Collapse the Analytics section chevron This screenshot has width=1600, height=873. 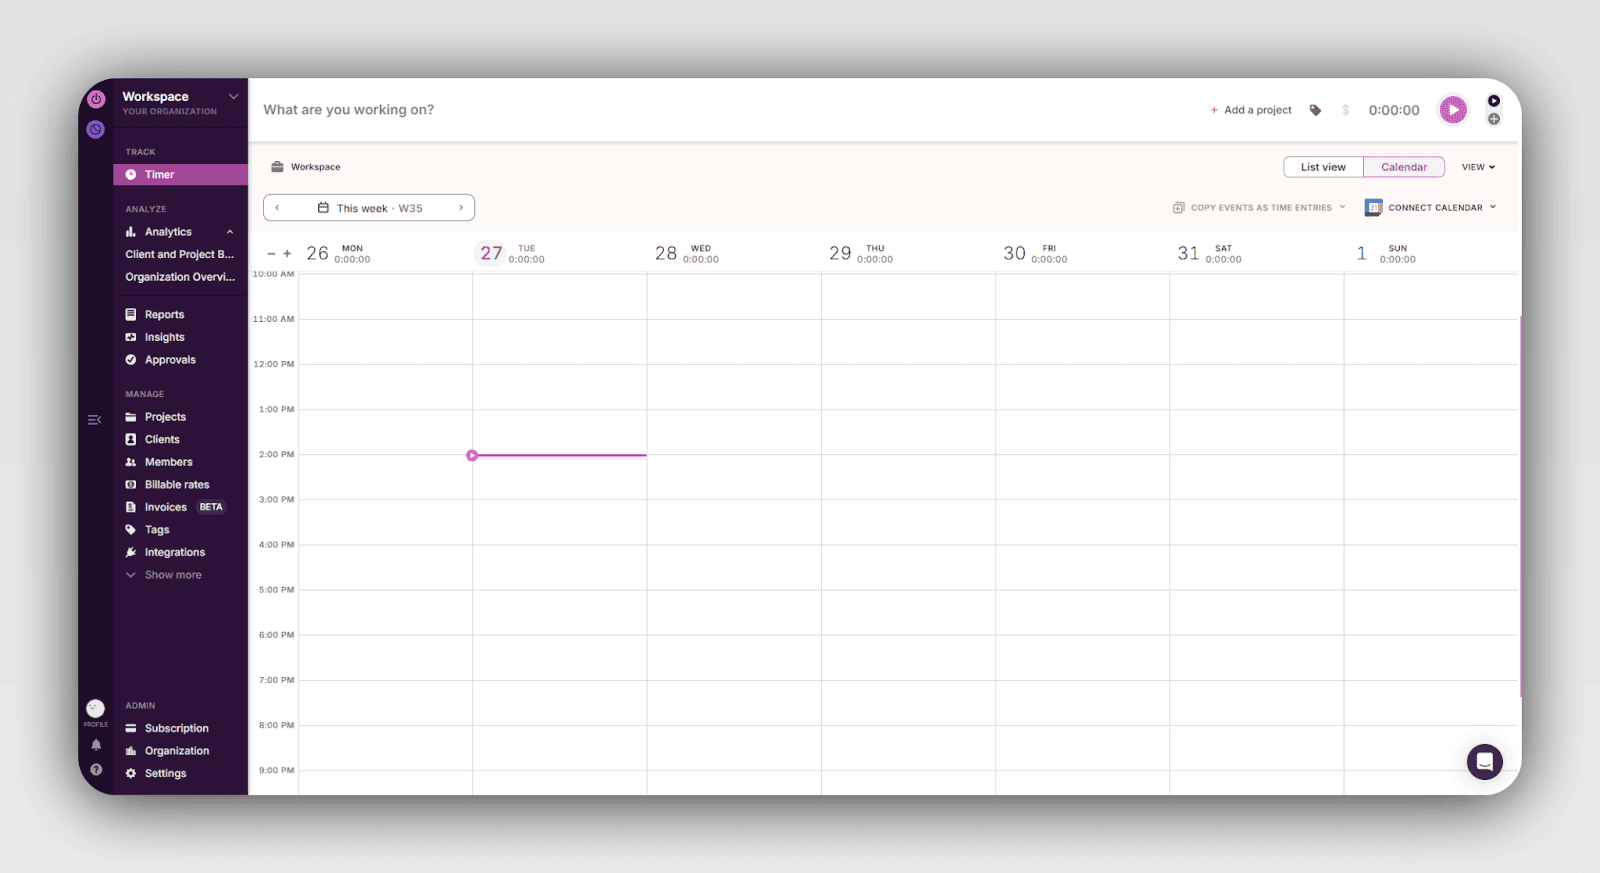(230, 232)
